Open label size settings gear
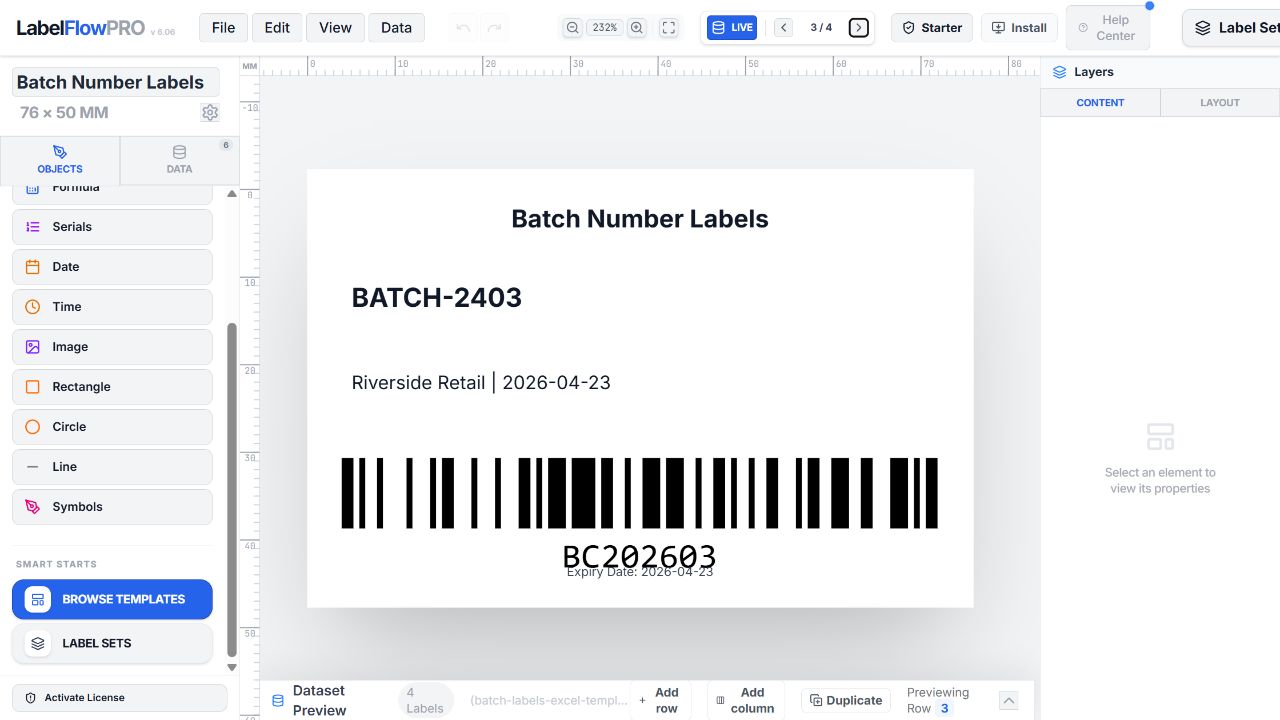This screenshot has width=1280, height=720. [210, 113]
